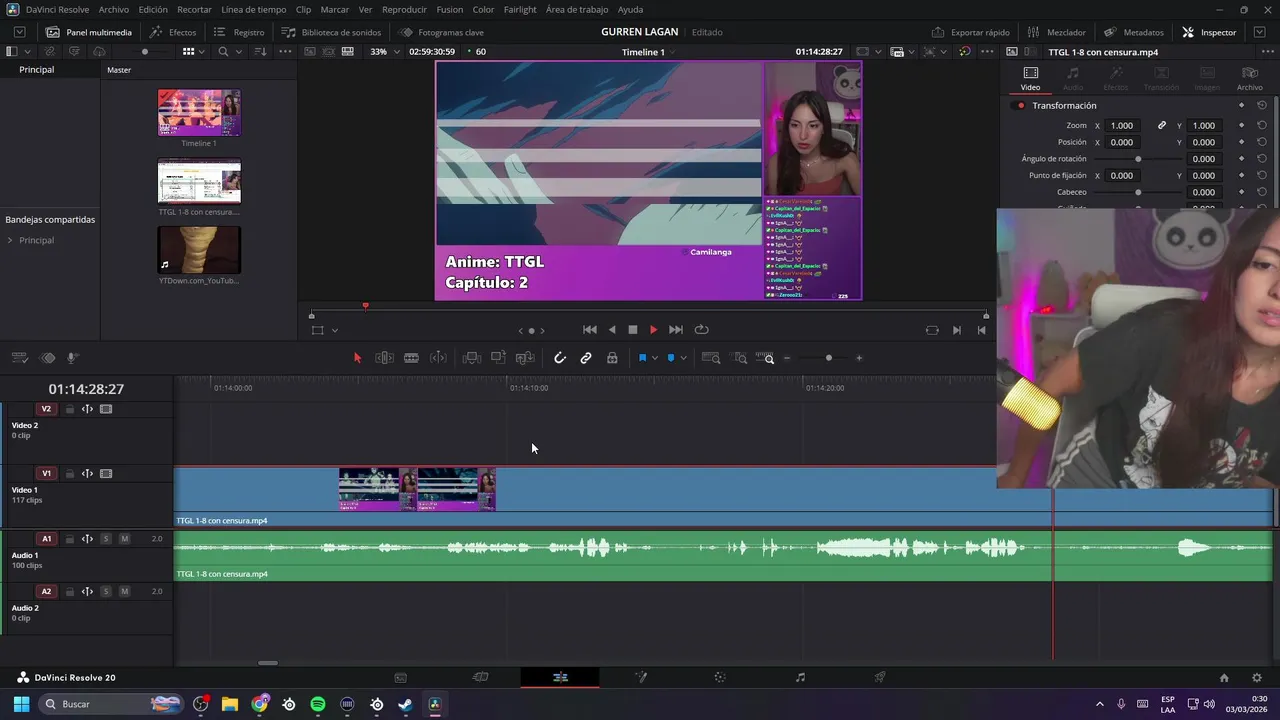The image size is (1280, 720).
Task: Jump to last frame button
Action: [676, 330]
